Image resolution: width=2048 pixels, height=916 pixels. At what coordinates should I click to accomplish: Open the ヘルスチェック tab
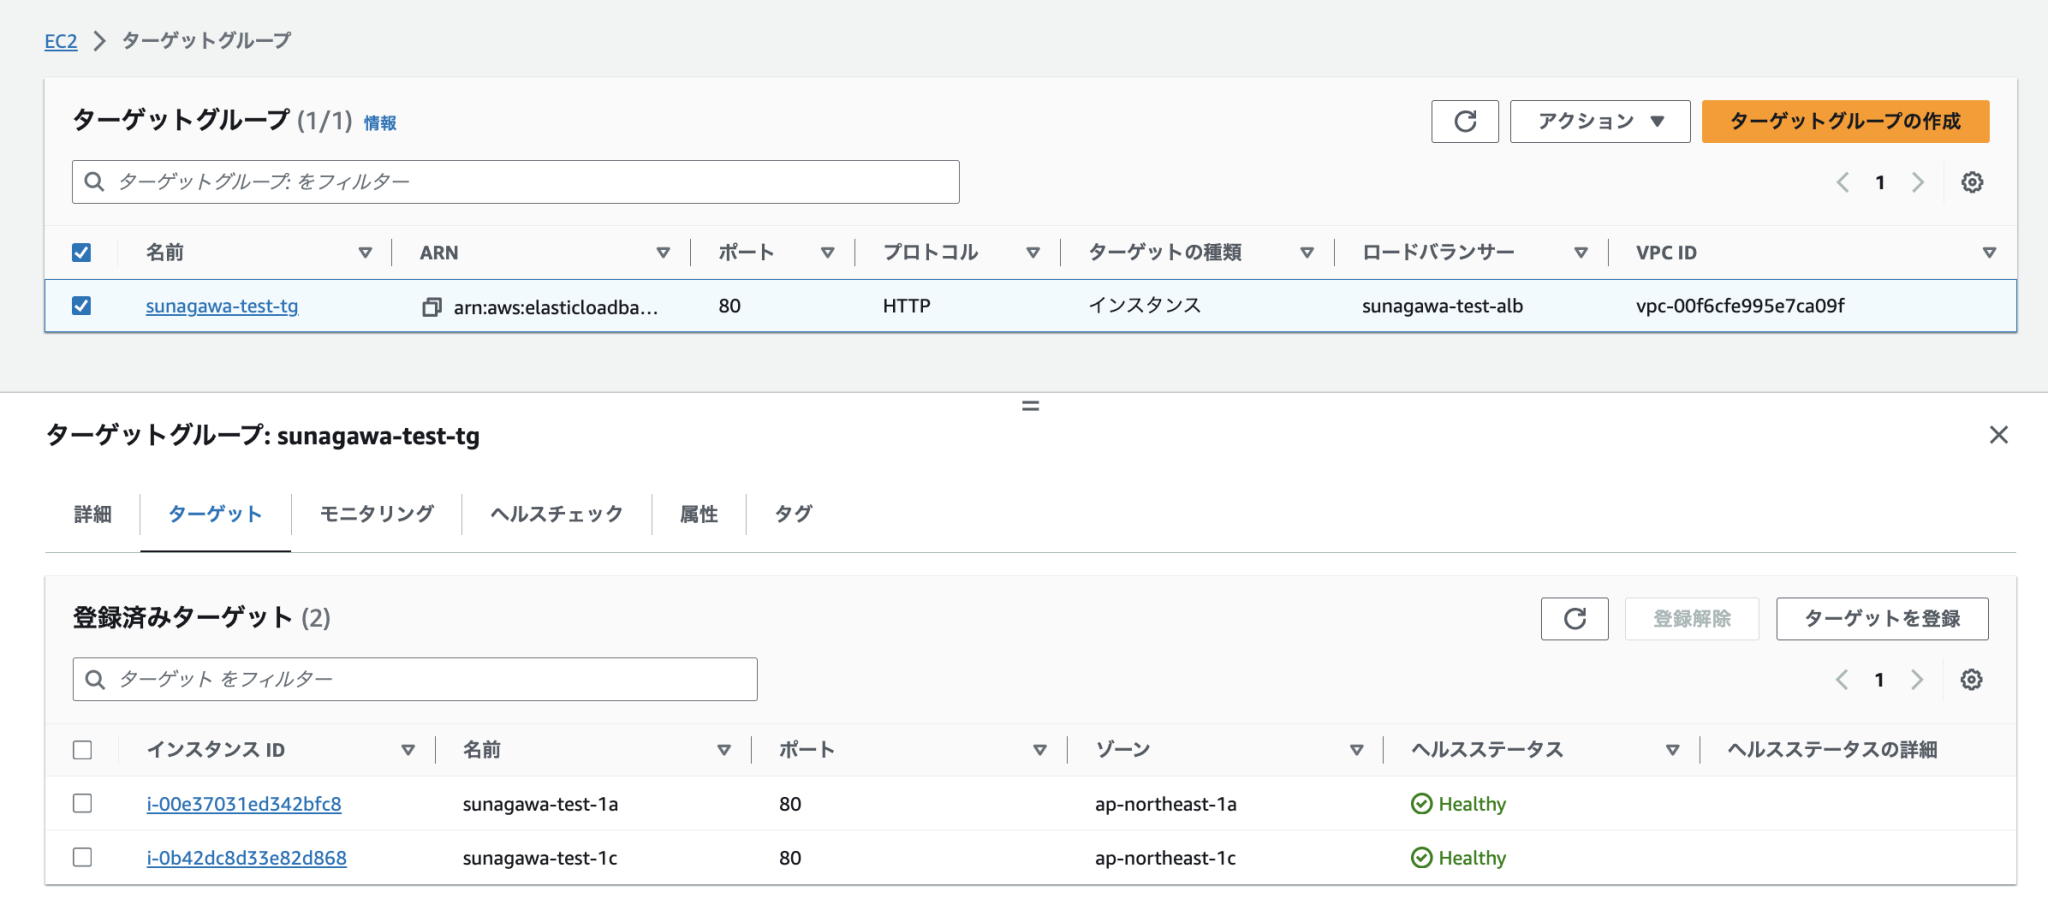coord(556,513)
